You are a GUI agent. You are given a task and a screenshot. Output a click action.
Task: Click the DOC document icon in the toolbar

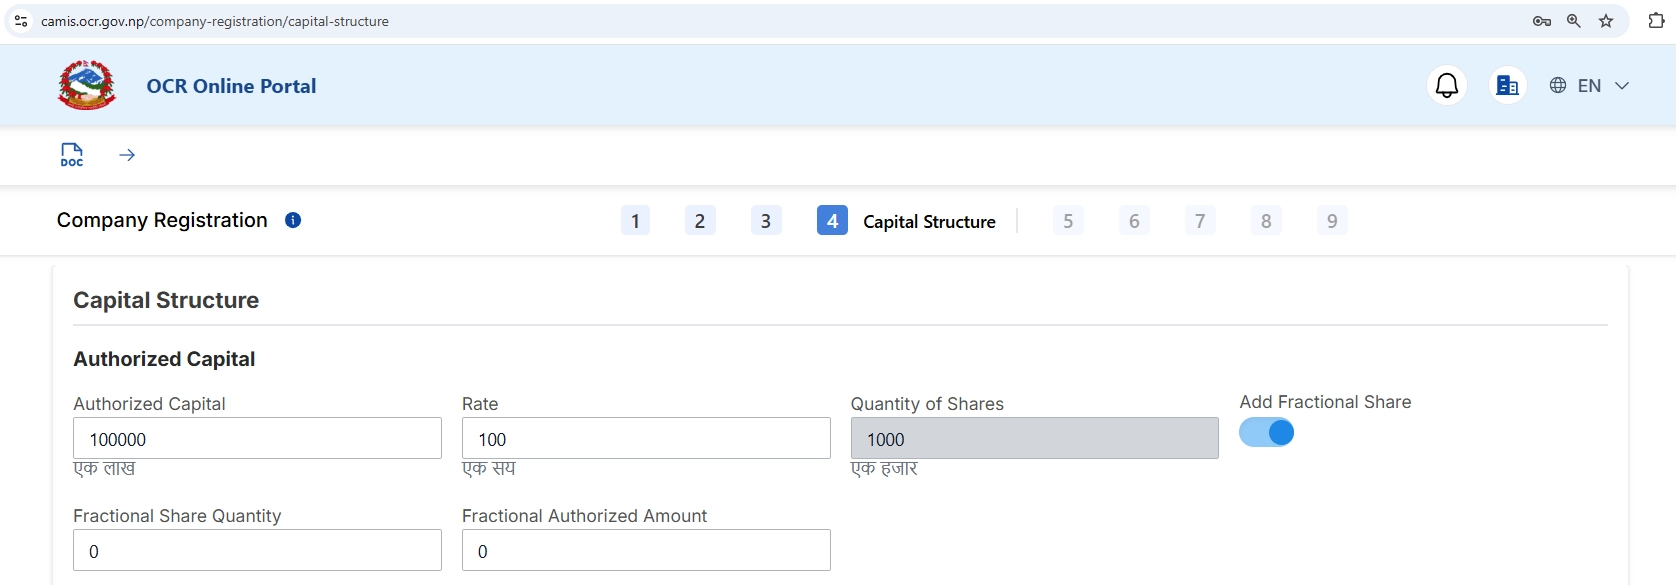71,155
